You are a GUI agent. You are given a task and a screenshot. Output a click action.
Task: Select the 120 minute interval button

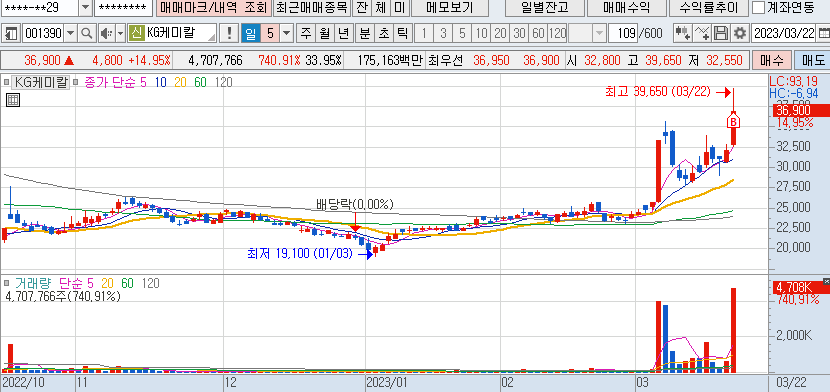tap(557, 33)
